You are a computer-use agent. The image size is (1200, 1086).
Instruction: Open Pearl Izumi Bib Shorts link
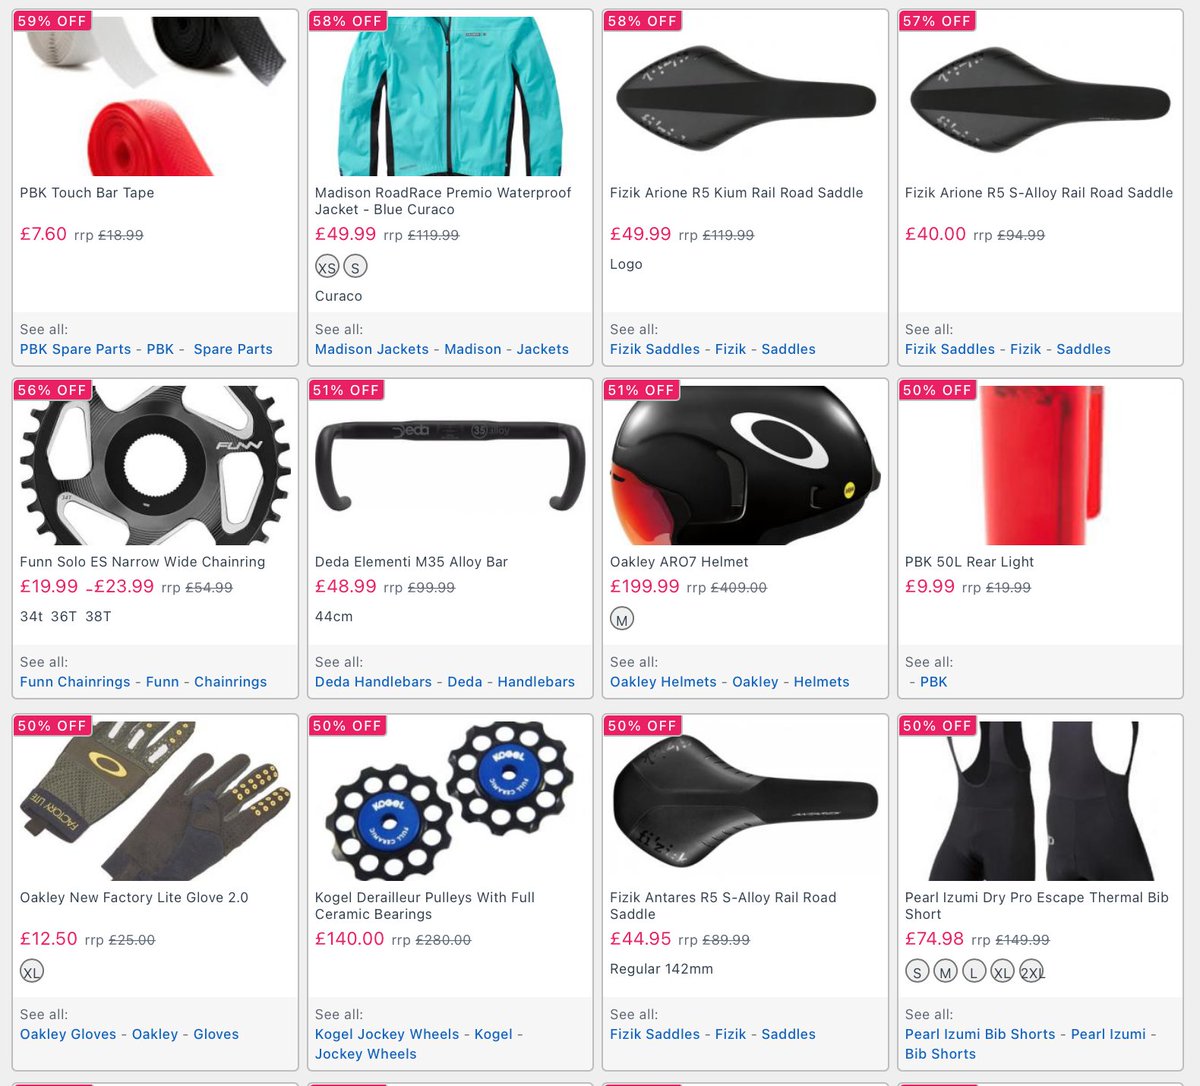click(x=980, y=1034)
